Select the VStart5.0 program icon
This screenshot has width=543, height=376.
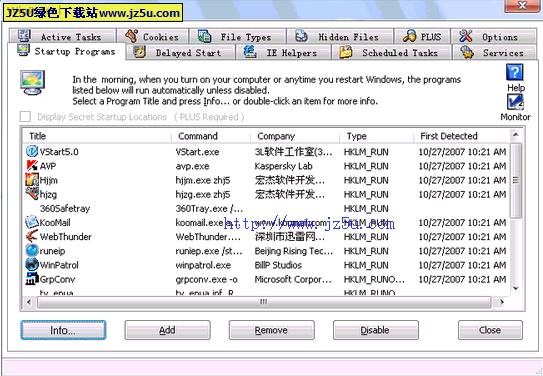(x=32, y=151)
